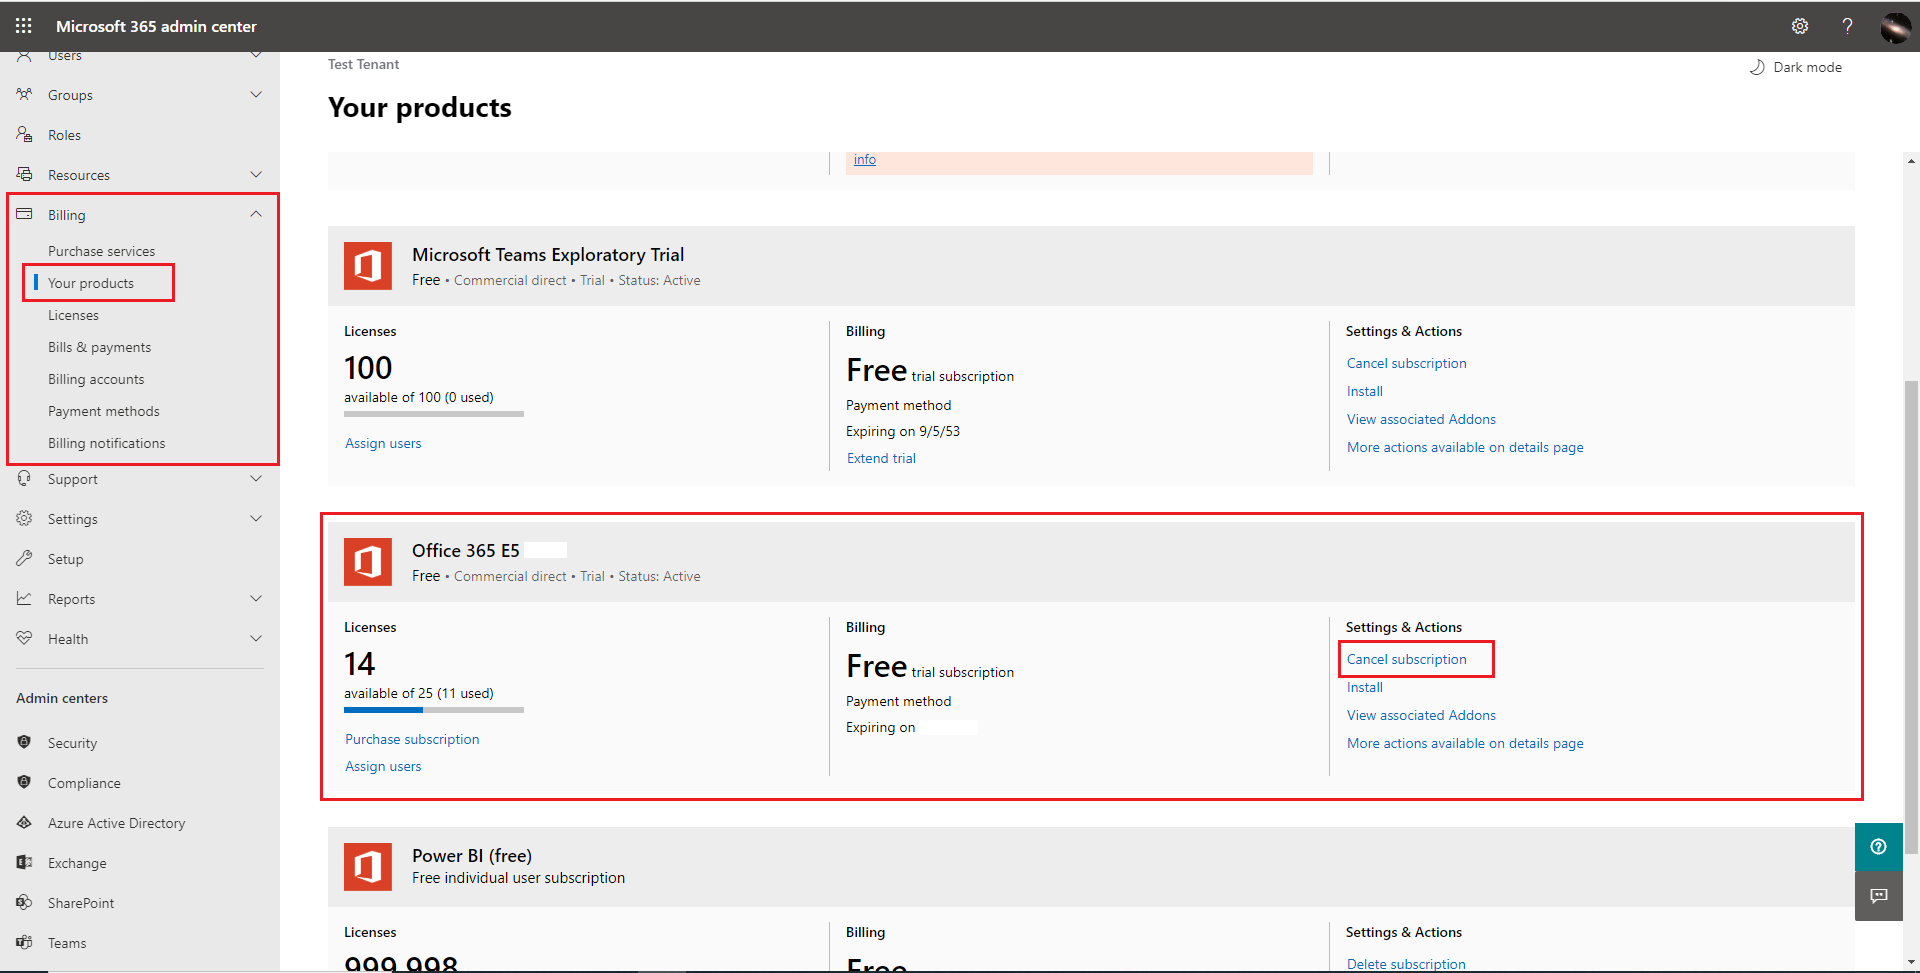
Task: Open the account profile avatar
Action: (x=1895, y=27)
